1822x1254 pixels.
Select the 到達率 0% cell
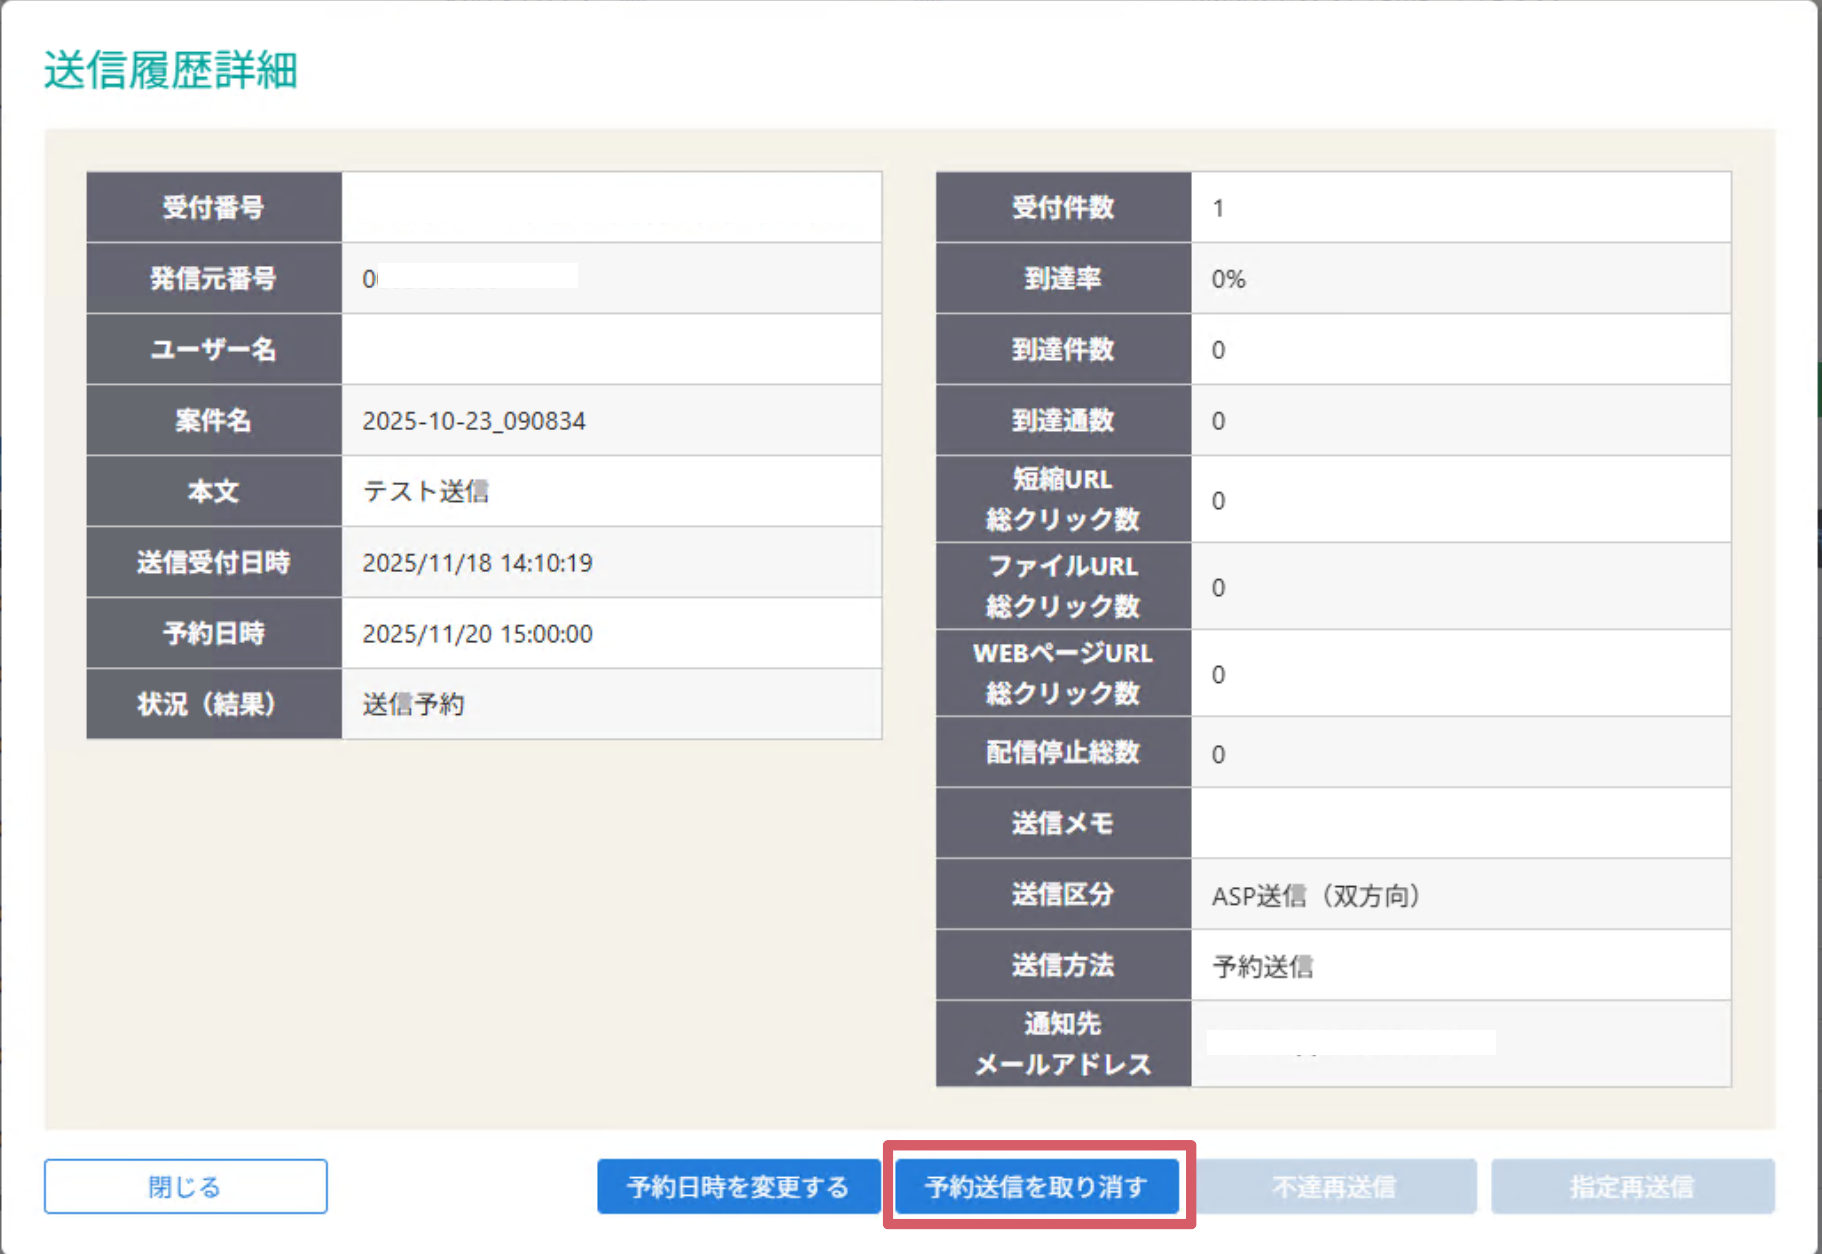coord(1460,278)
